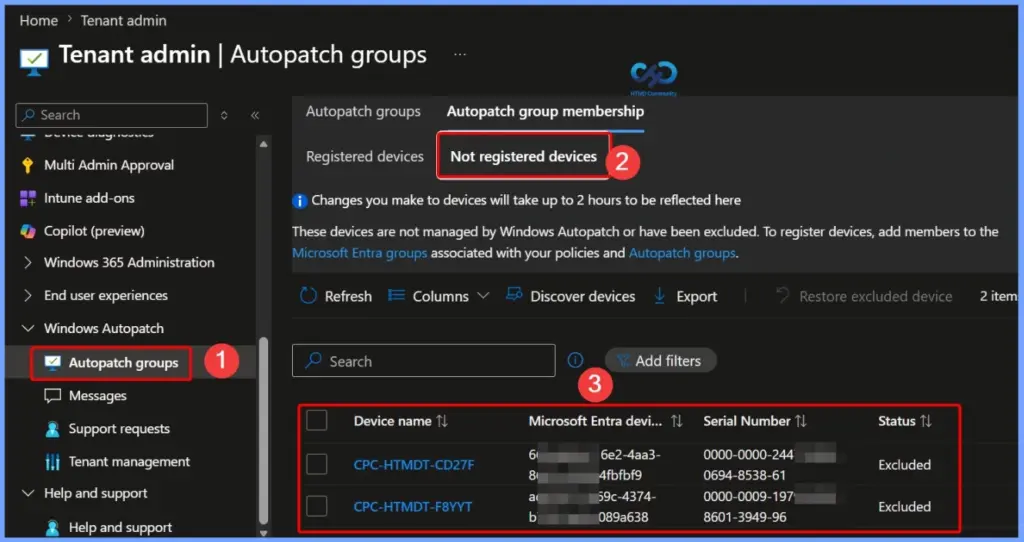
Task: Click the Multi Admin Approval key icon
Action: 27,165
